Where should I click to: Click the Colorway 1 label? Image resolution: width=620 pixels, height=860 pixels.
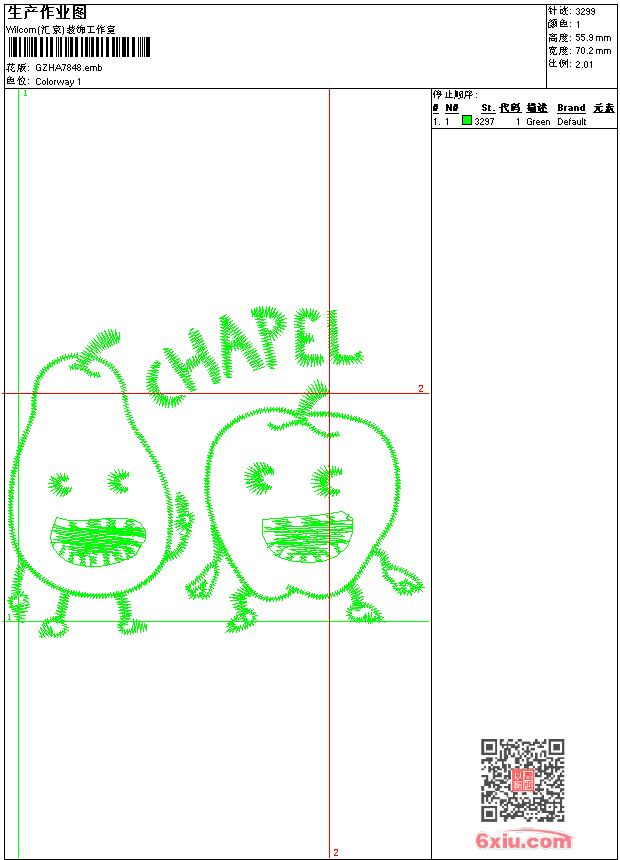click(58, 82)
